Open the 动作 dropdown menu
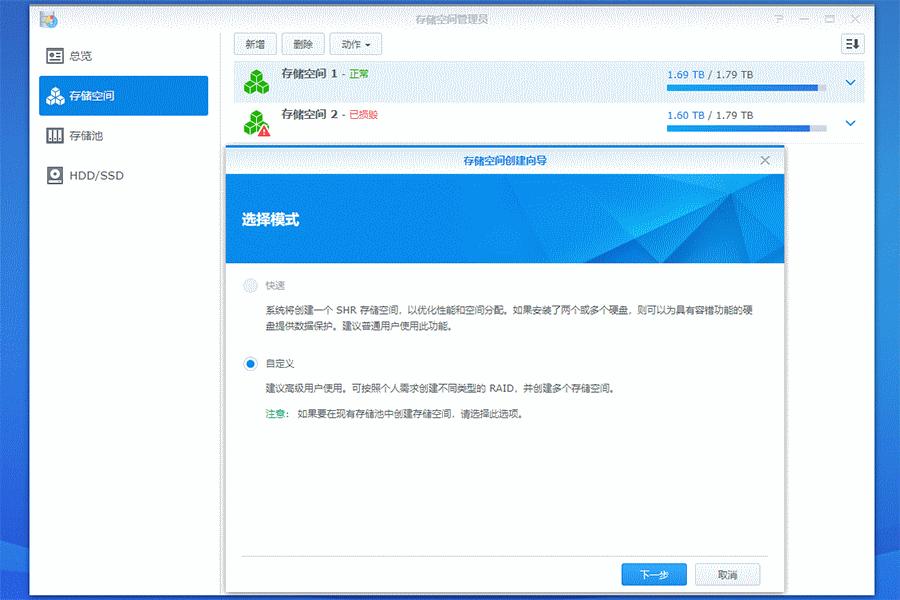The height and width of the screenshot is (600, 900). coord(356,43)
